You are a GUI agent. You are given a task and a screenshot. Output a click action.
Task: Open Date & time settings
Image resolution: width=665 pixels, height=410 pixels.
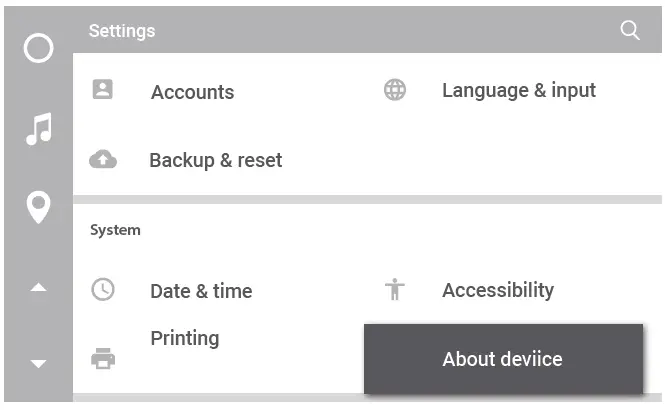tap(200, 291)
